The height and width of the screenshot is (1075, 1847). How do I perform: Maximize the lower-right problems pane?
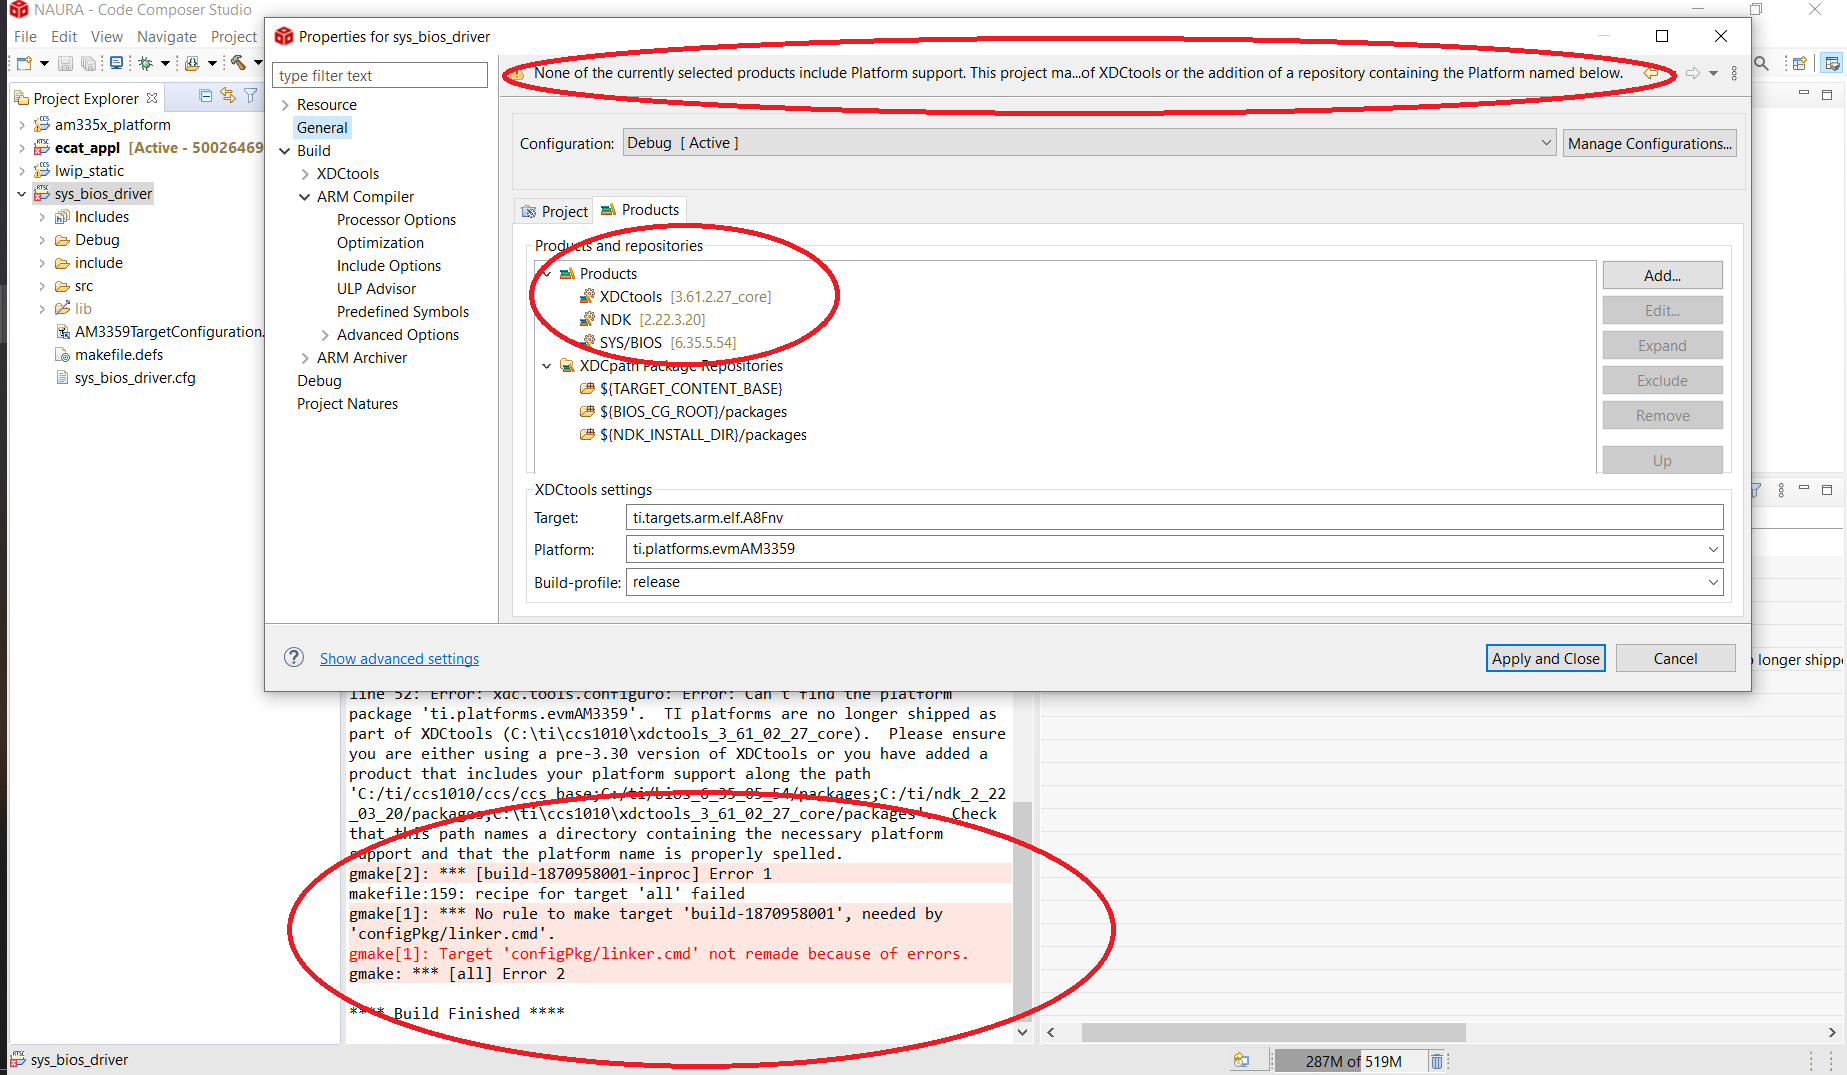pos(1827,490)
